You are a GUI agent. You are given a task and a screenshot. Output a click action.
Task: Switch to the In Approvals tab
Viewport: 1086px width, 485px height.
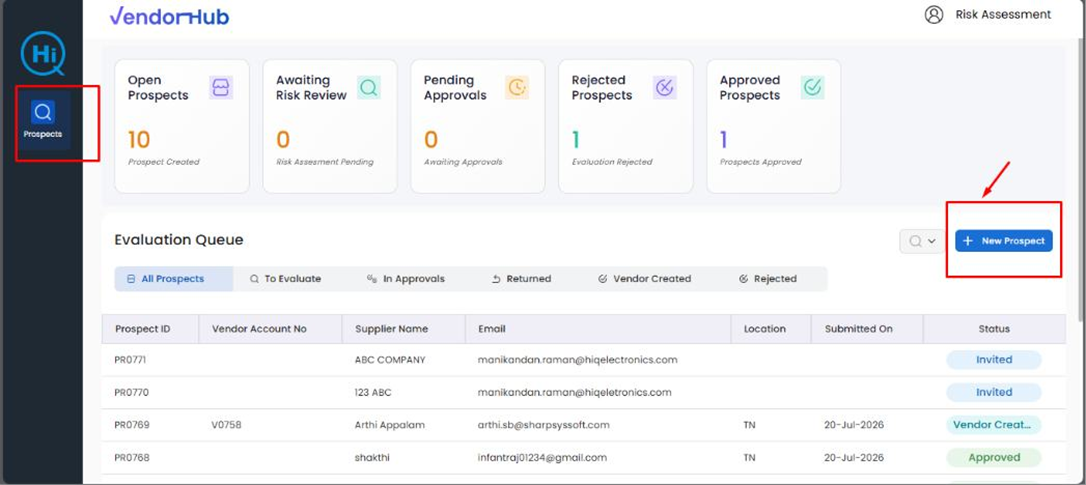[x=406, y=279]
